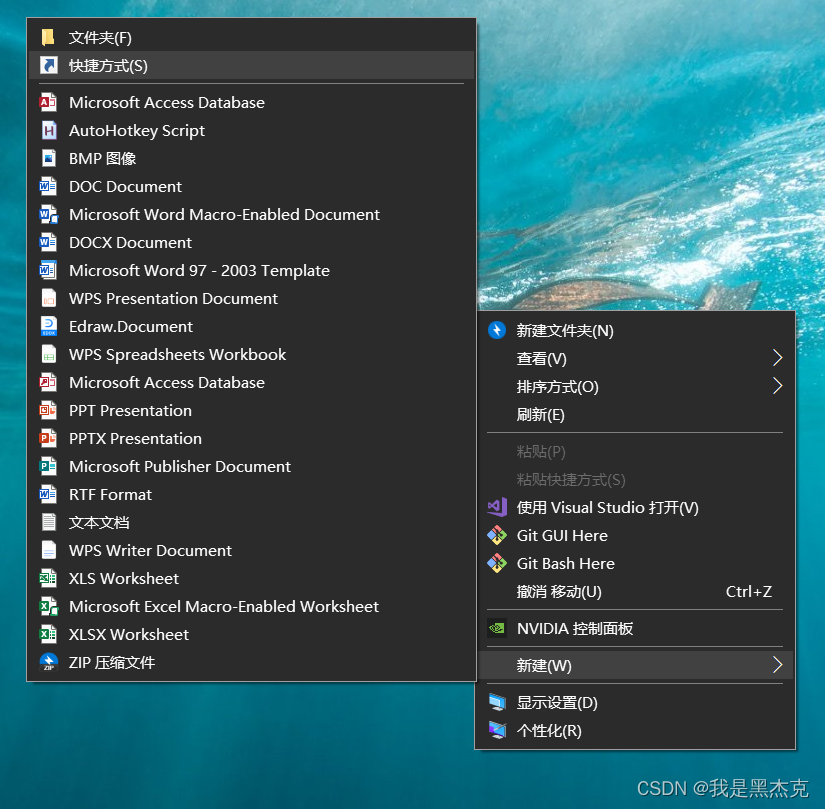Click the yellow folder icon beside 文件夹(F)

pyautogui.click(x=48, y=37)
